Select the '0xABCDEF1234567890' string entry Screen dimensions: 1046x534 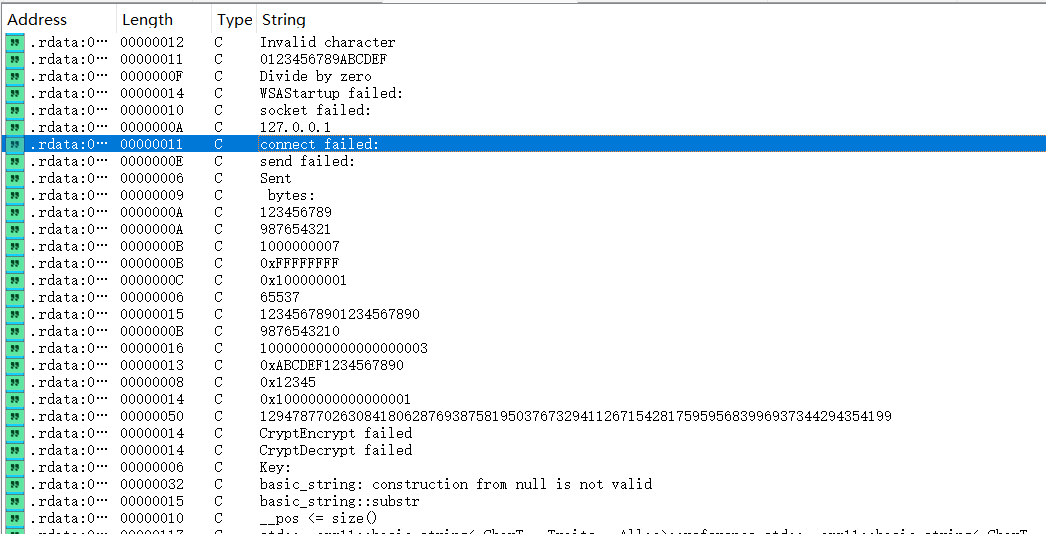tap(332, 365)
